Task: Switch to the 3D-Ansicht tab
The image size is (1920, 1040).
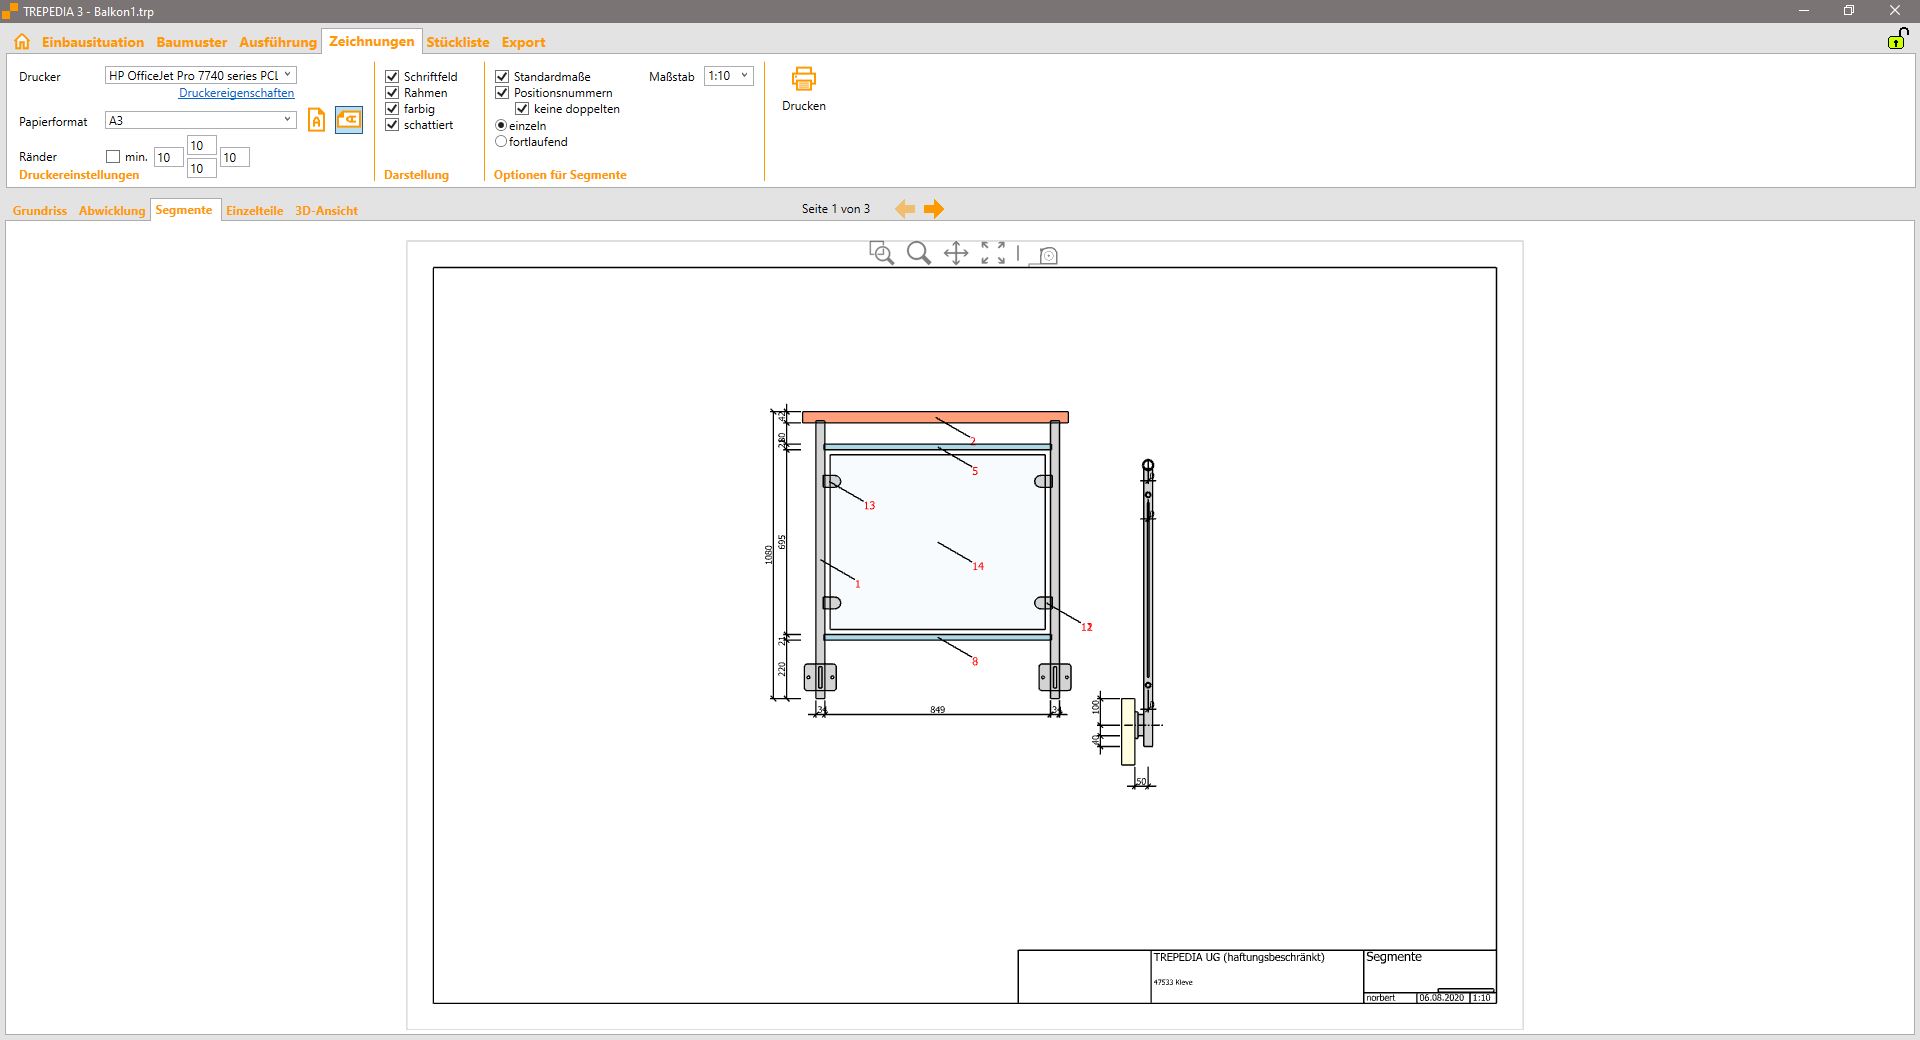Action: pos(326,211)
